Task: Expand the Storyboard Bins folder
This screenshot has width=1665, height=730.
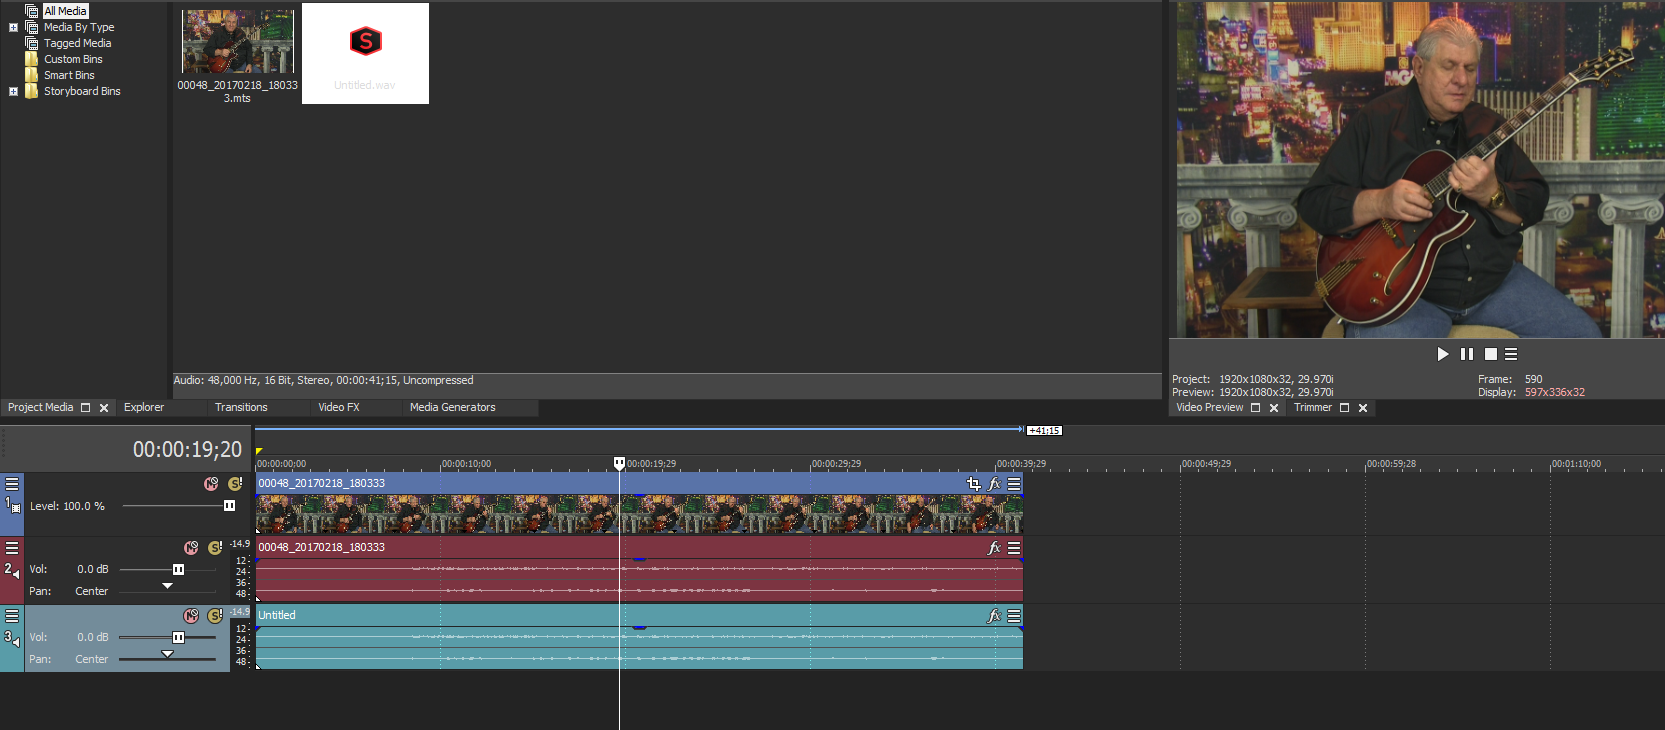Action: click(13, 91)
